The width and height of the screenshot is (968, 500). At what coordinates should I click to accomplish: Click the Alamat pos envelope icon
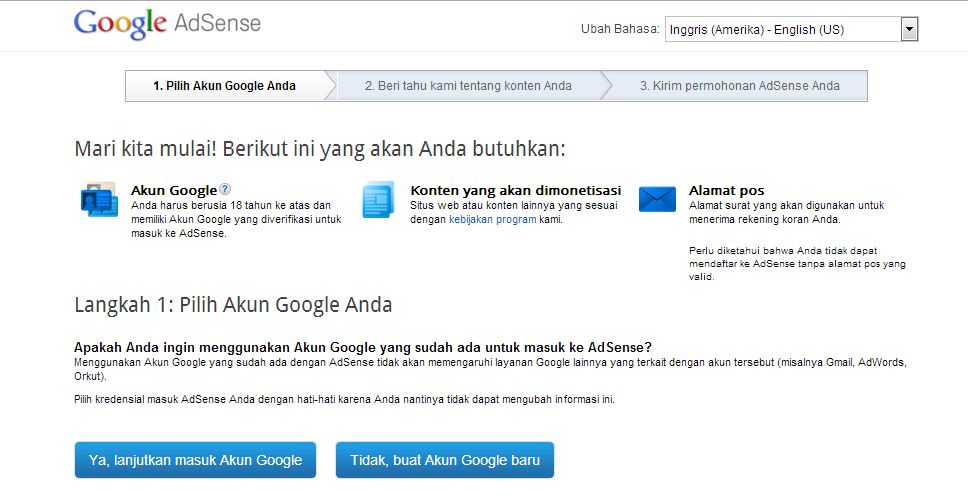657,199
